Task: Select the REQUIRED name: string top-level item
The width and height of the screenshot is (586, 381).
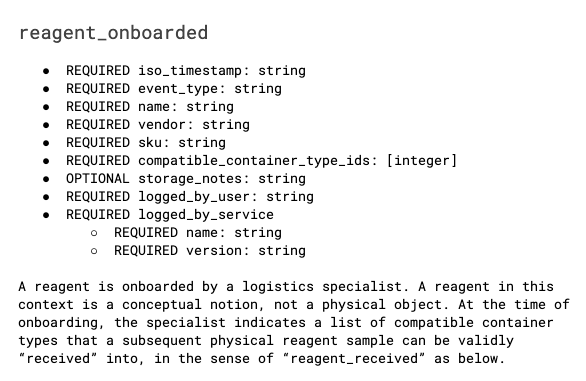Action: (150, 107)
